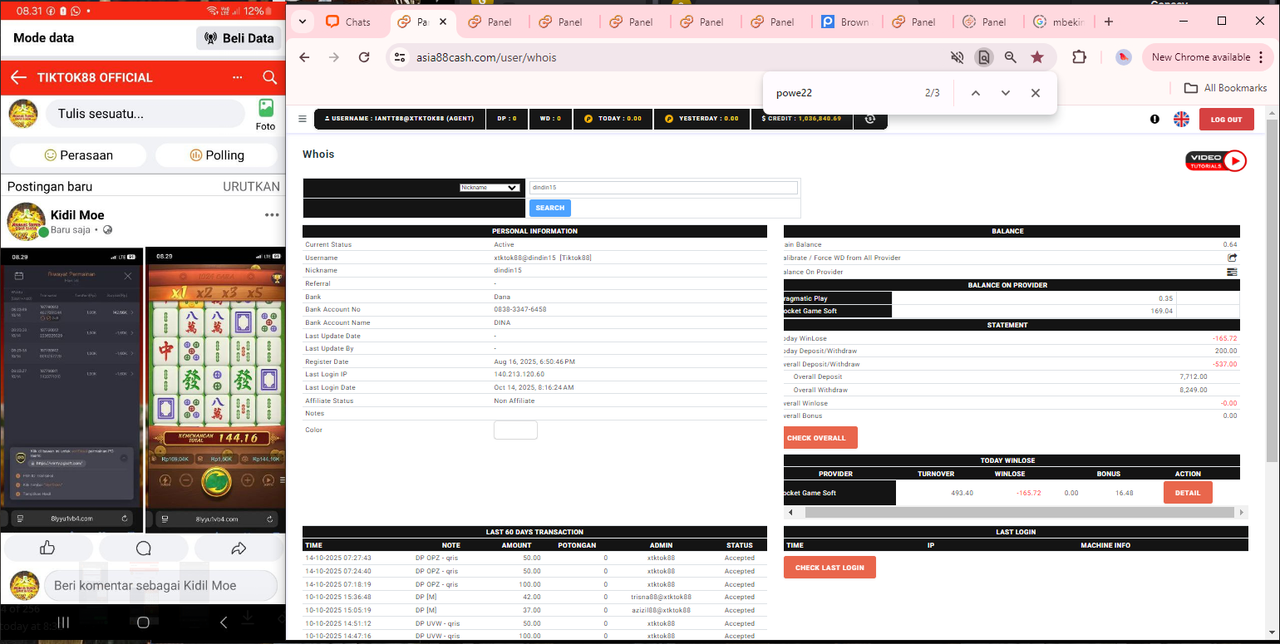Image resolution: width=1280 pixels, height=644 pixels.
Task: Open options for Kidil Moe's post
Action: (271, 215)
